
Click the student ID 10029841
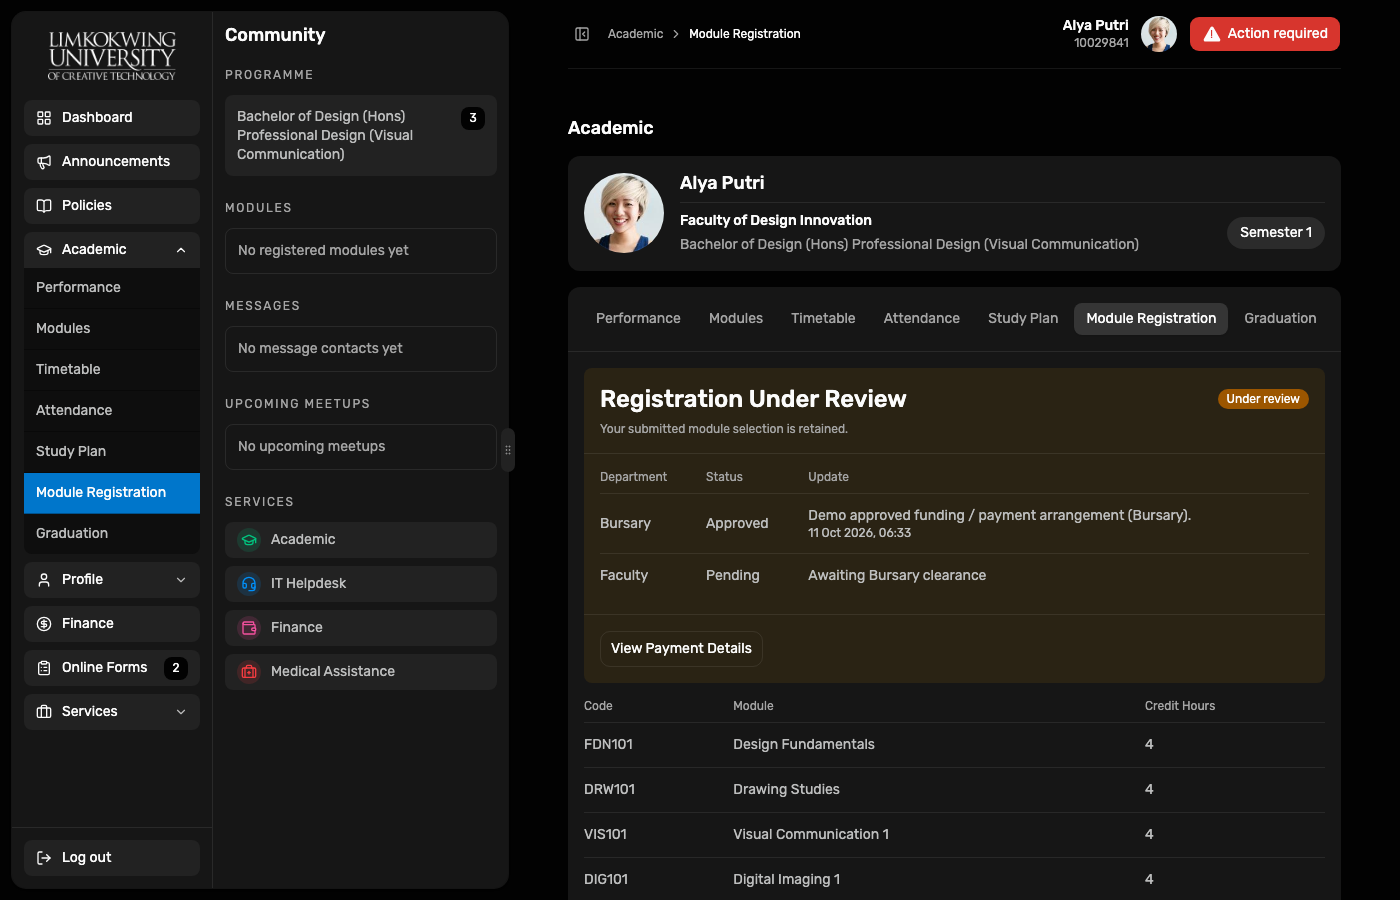tap(1101, 43)
